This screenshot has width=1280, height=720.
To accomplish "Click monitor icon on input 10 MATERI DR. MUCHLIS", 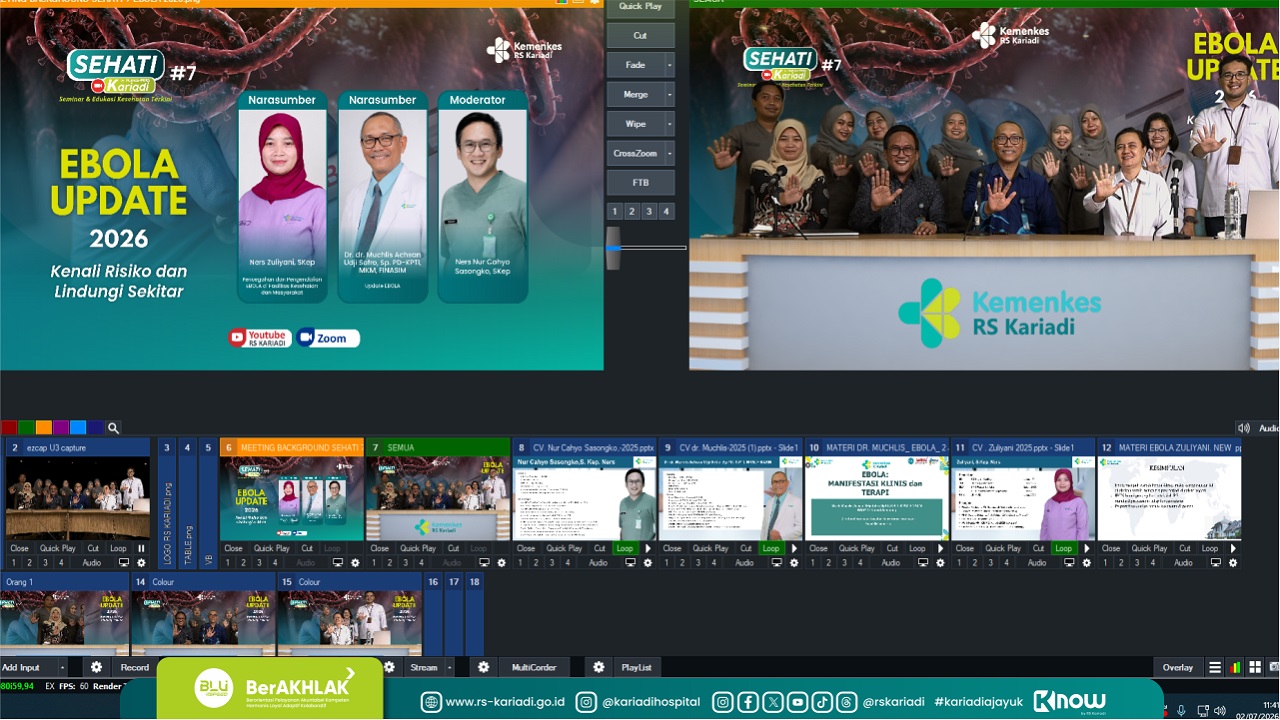I will 923,563.
